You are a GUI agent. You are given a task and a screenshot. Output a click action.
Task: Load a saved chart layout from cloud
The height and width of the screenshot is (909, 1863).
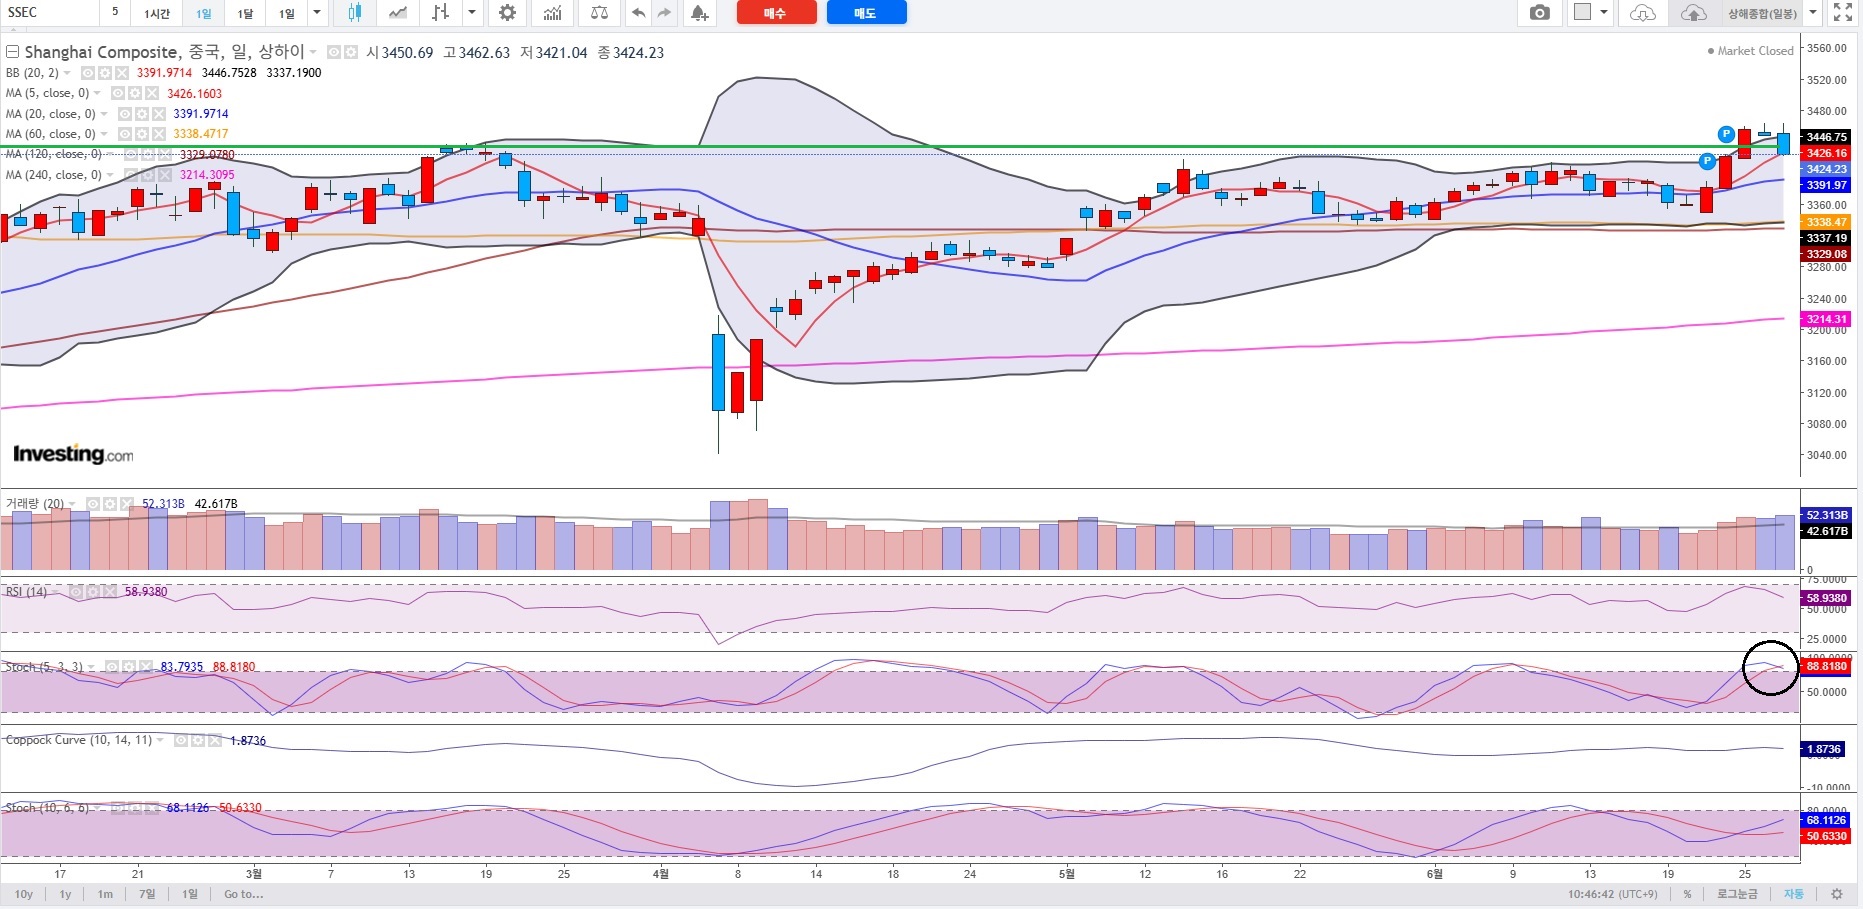pos(1642,13)
